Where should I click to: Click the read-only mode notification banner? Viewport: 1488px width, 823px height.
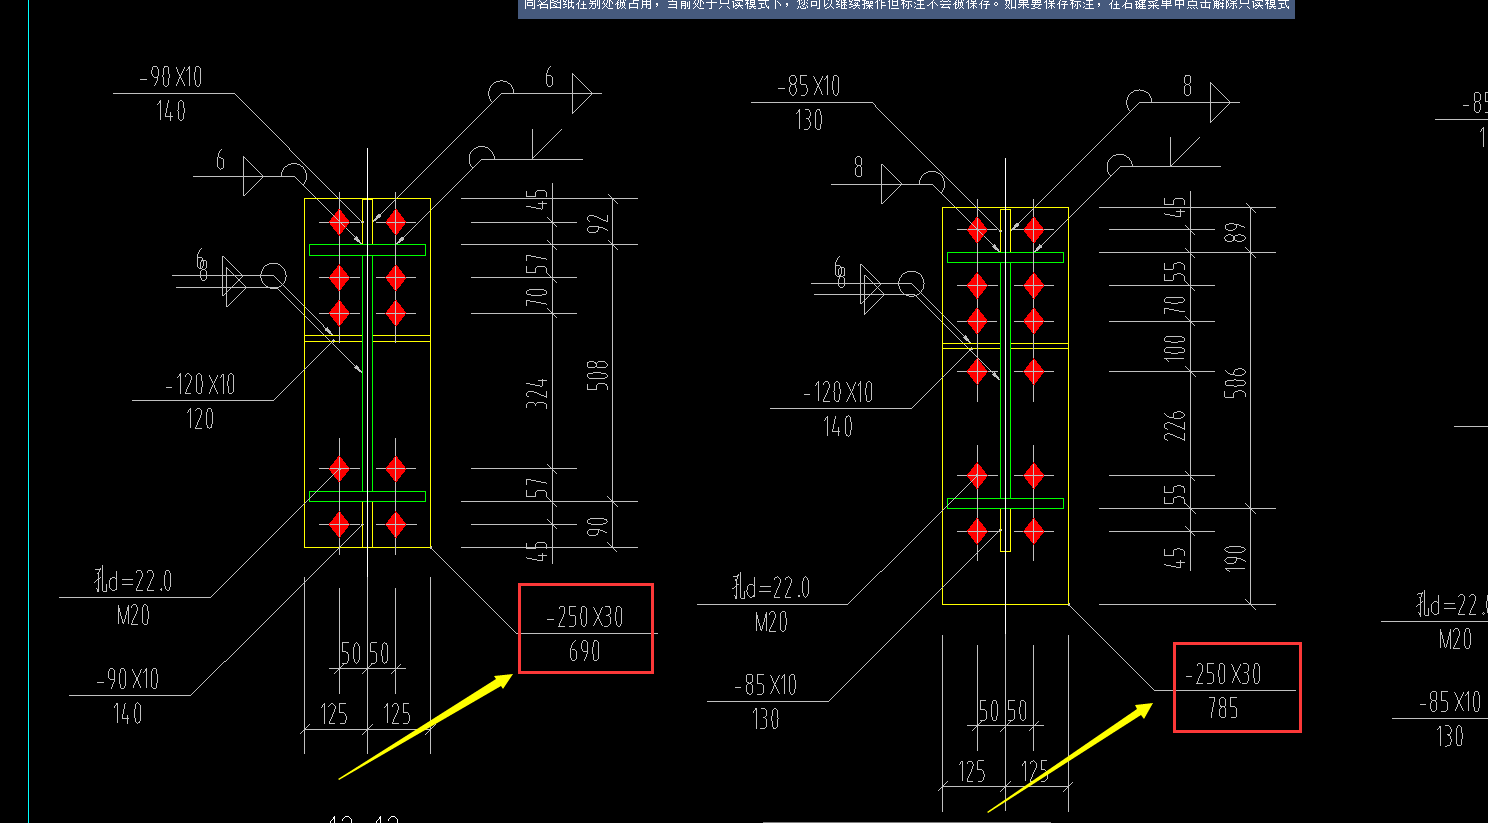[x=906, y=7]
